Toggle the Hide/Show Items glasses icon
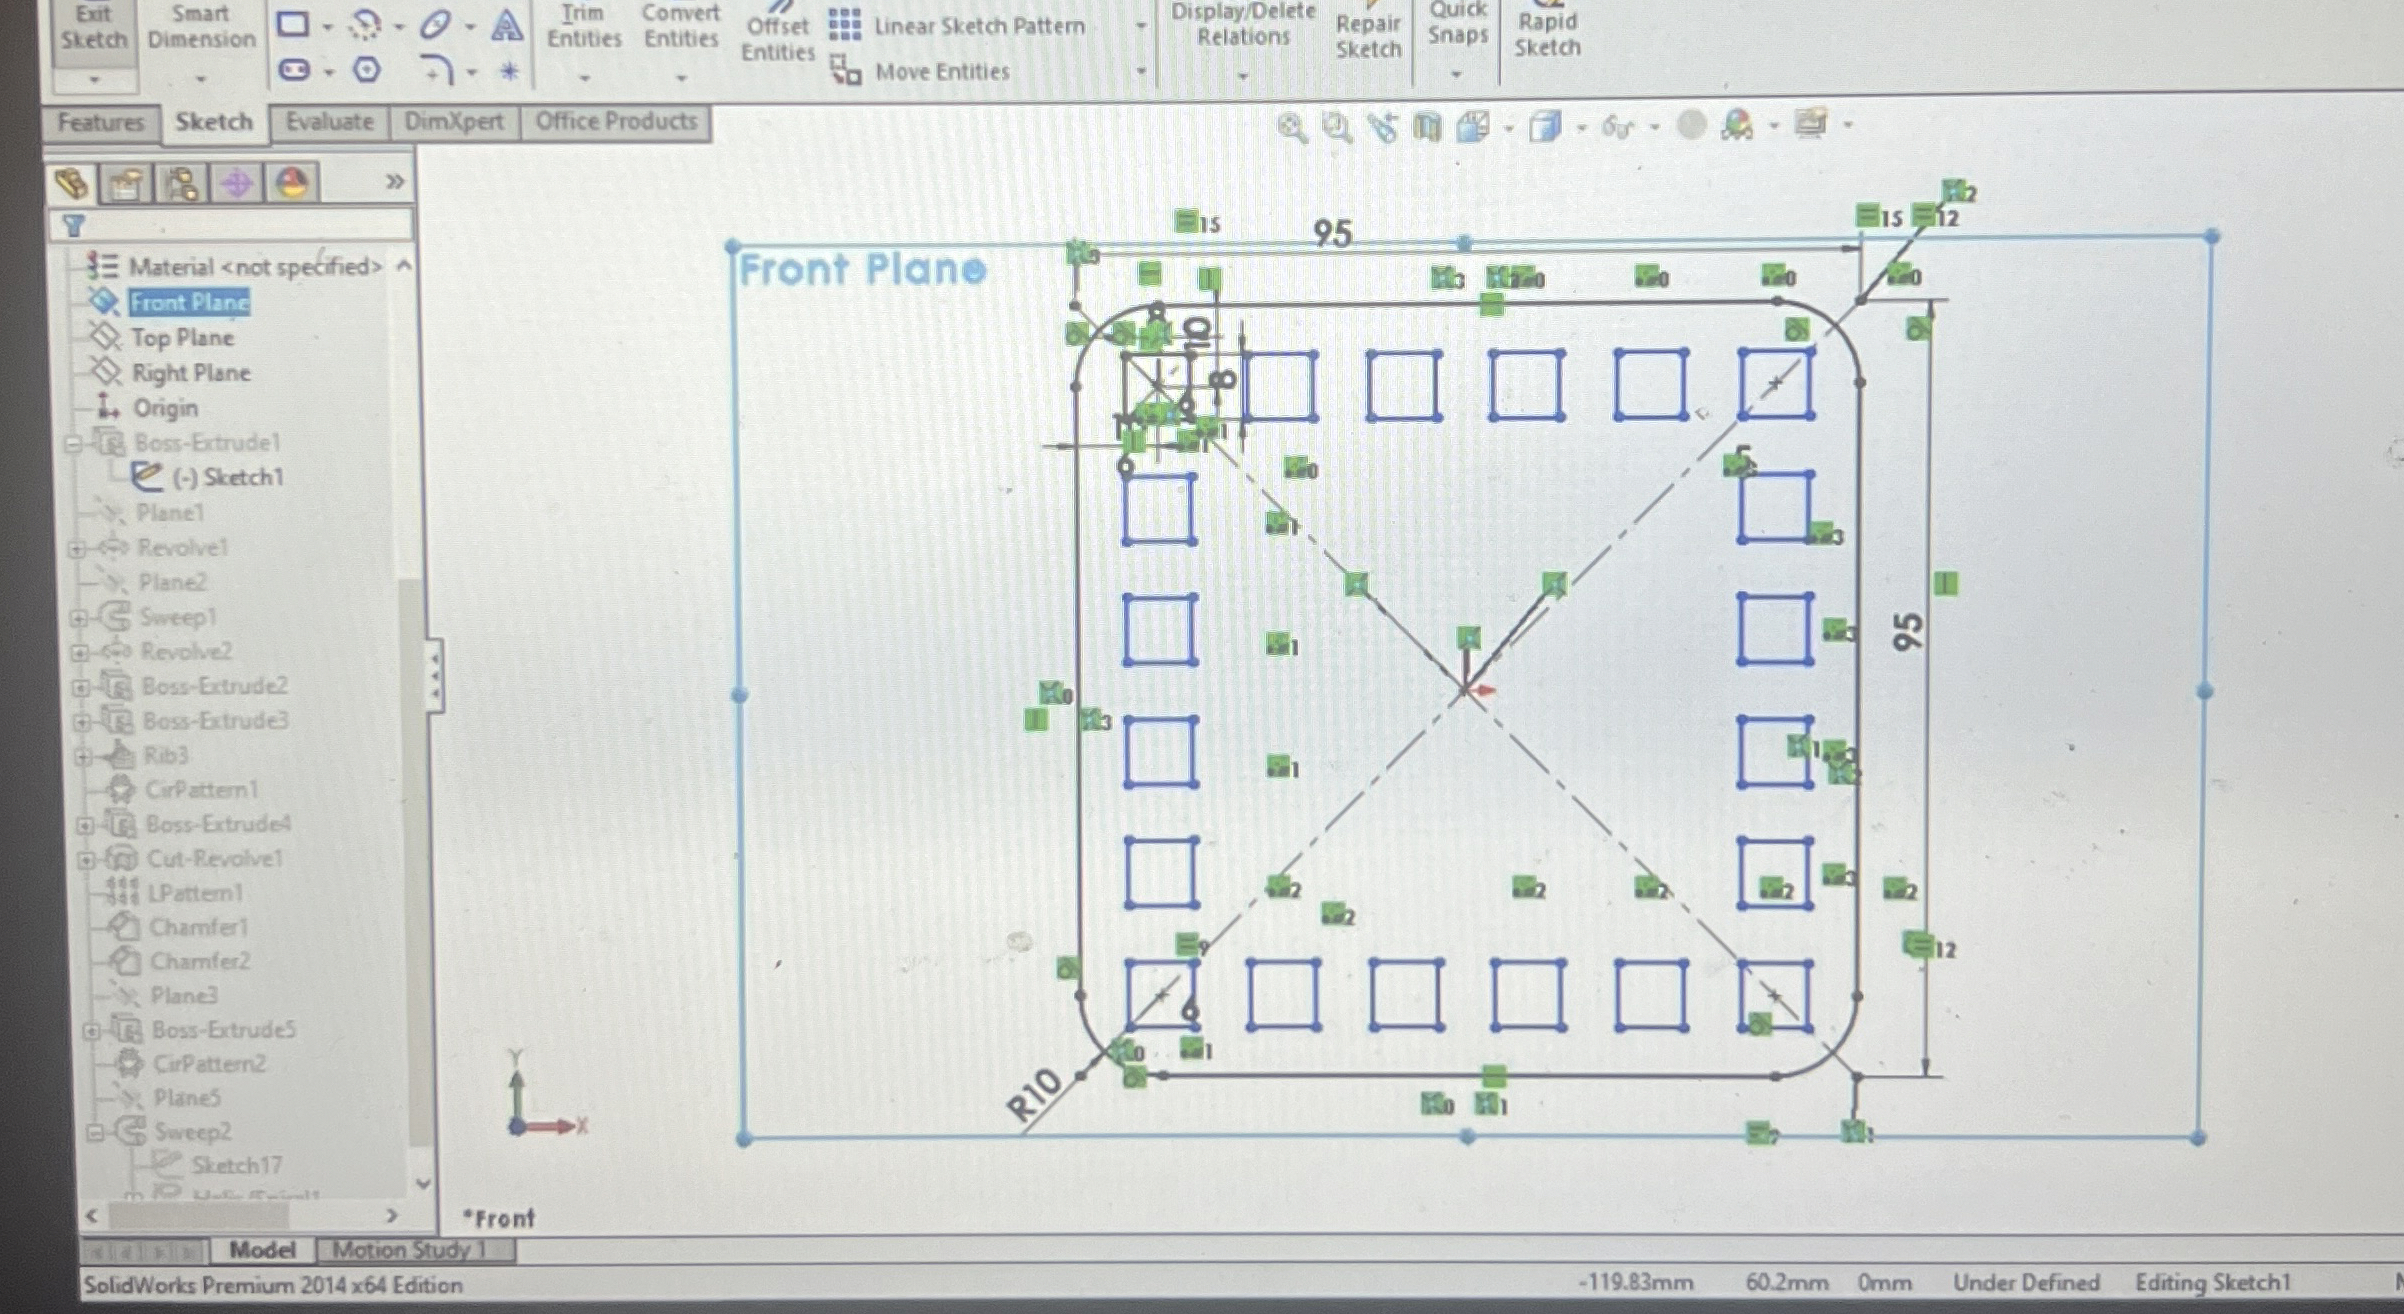2404x1314 pixels. (x=1617, y=127)
